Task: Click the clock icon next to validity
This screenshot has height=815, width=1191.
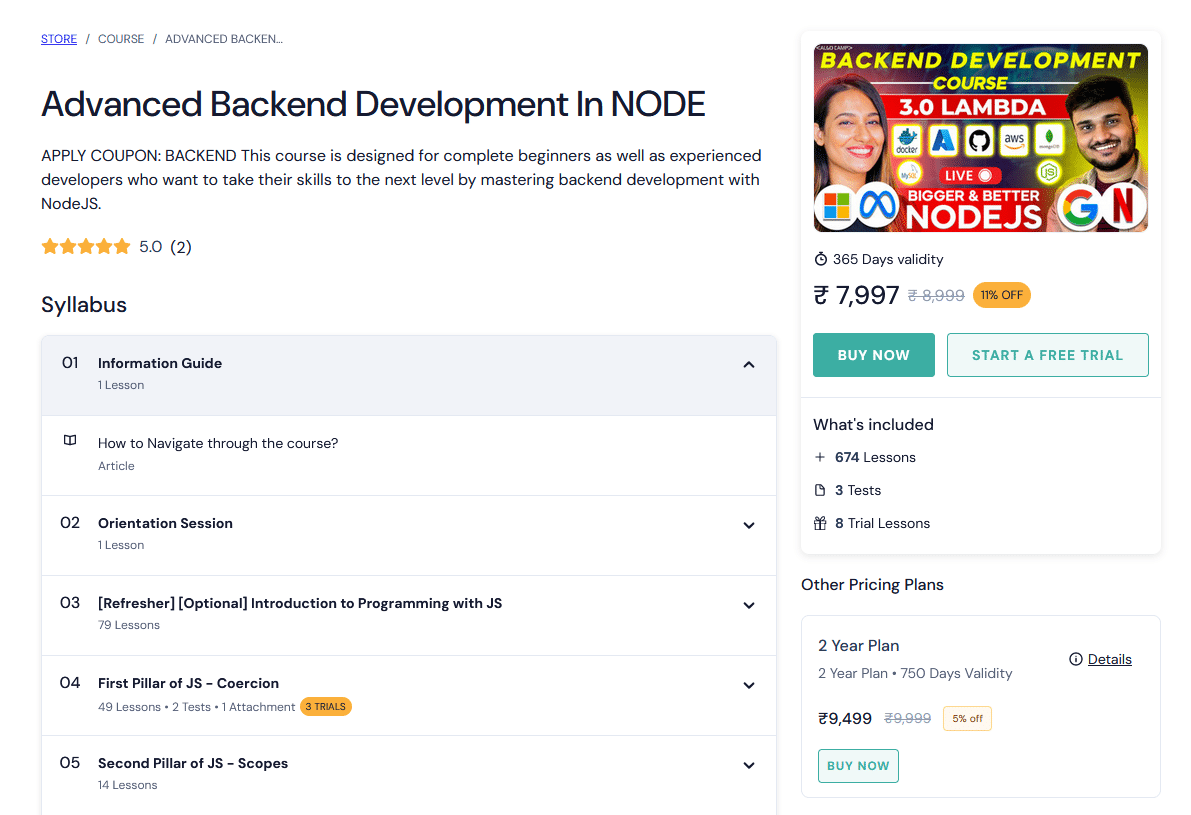Action: point(821,259)
